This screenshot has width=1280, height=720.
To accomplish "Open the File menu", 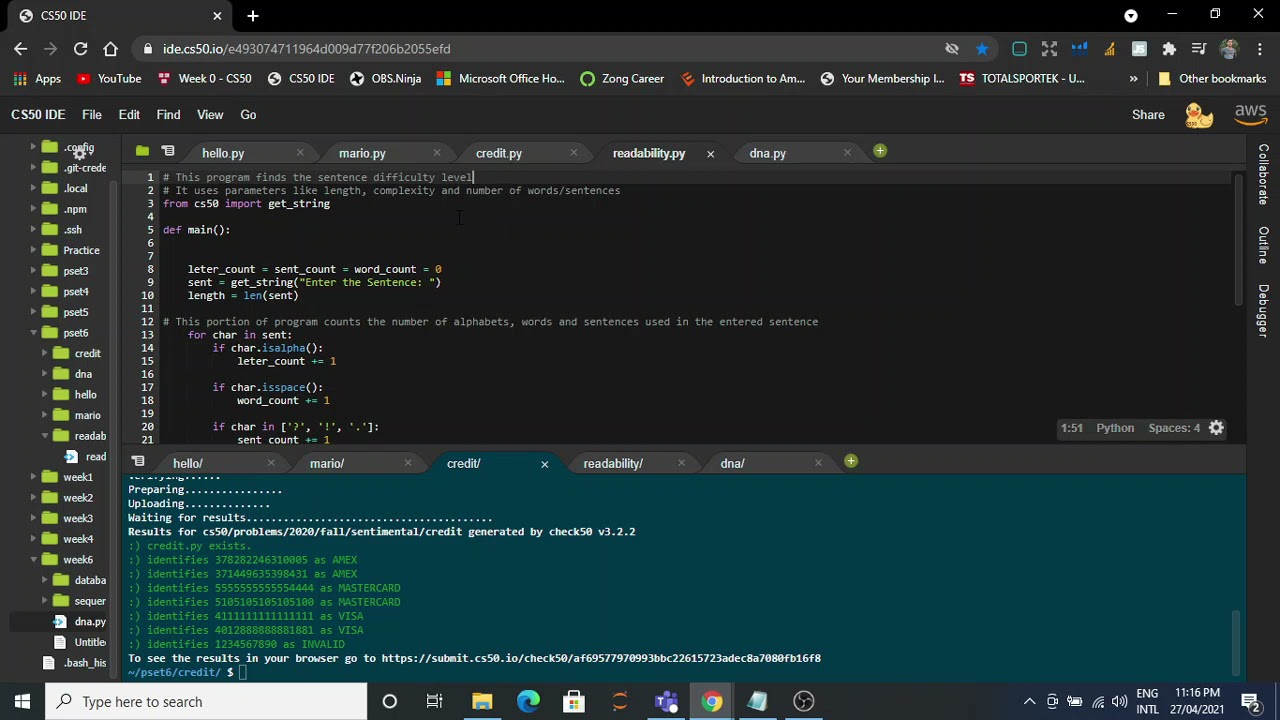I will click(91, 115).
